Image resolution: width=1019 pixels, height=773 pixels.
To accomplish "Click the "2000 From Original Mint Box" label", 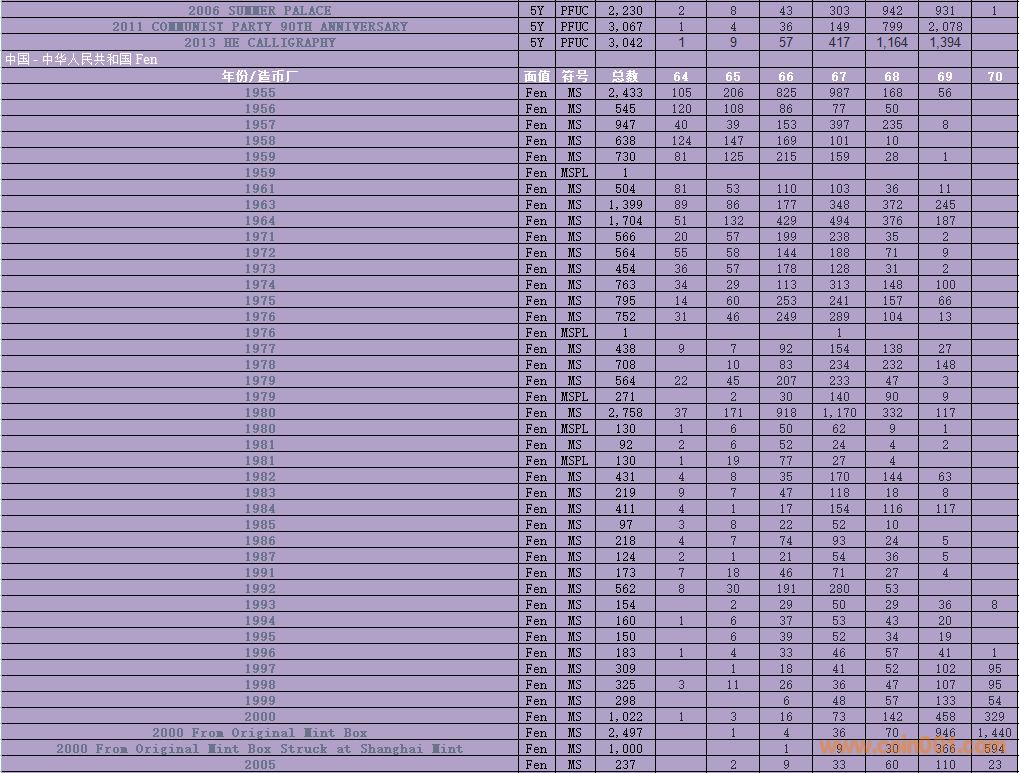I will coord(259,733).
